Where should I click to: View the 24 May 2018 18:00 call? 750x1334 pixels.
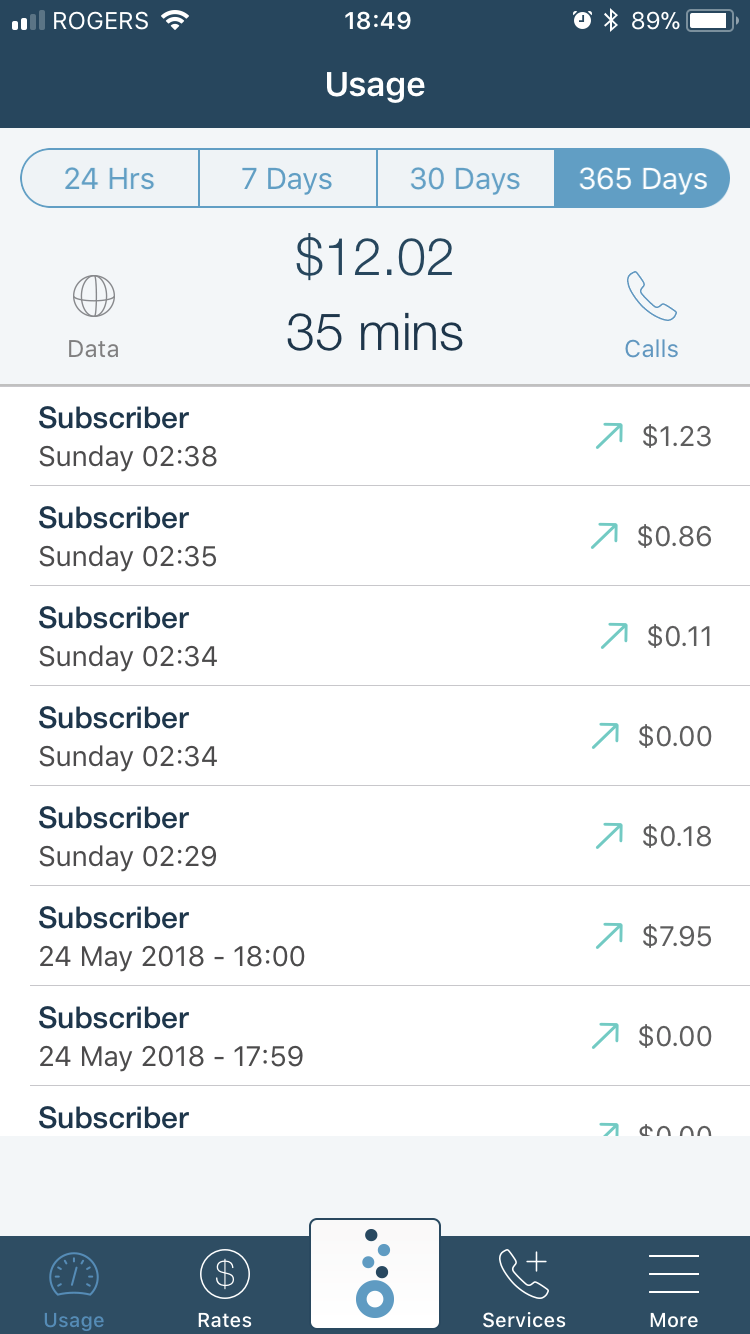[x=300, y=937]
